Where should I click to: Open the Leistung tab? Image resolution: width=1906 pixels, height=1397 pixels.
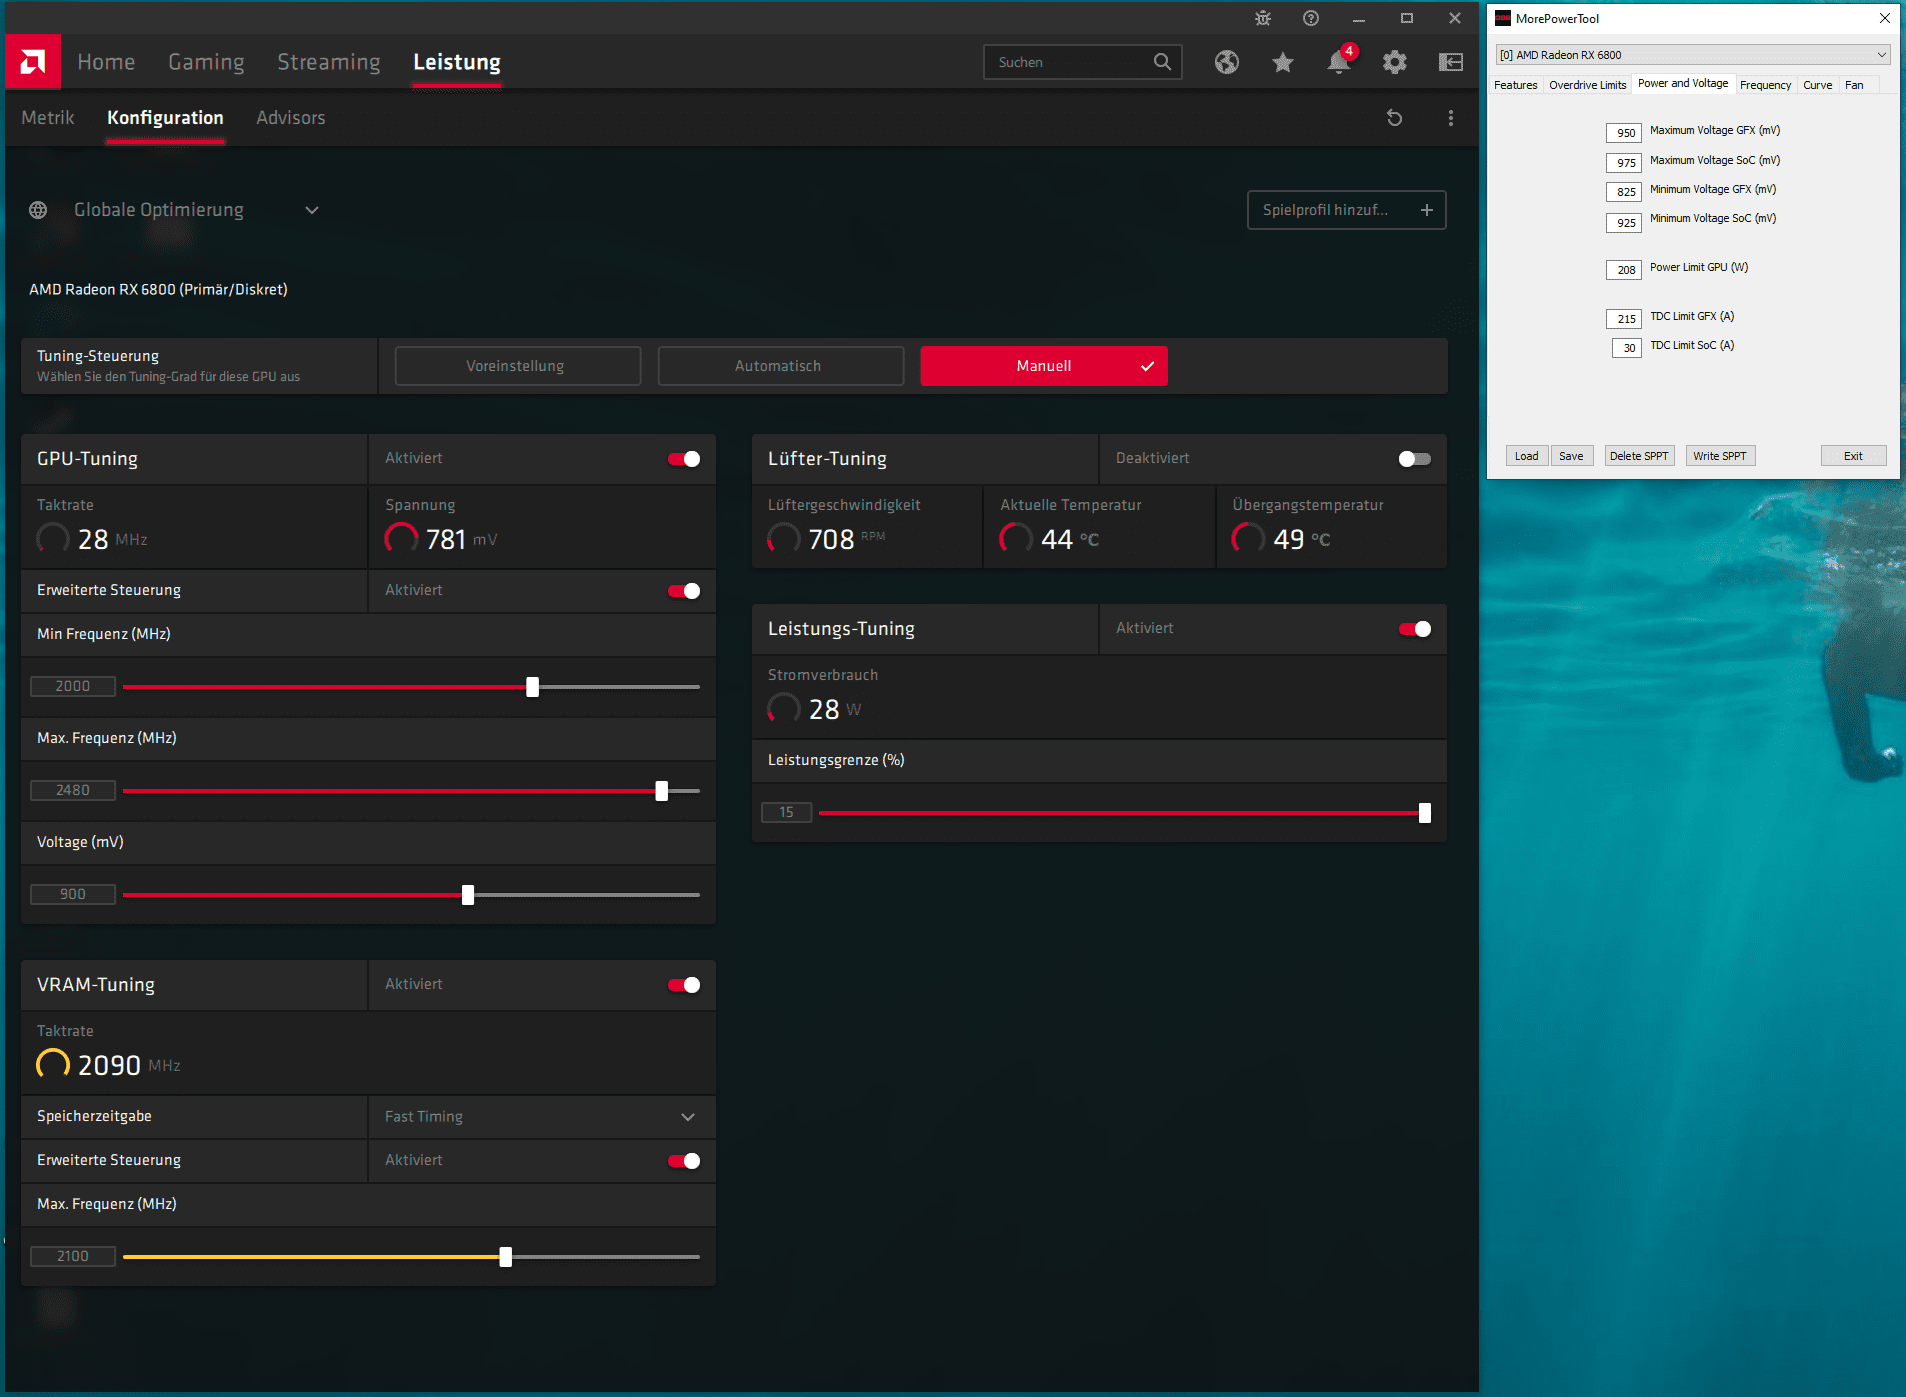pos(457,62)
